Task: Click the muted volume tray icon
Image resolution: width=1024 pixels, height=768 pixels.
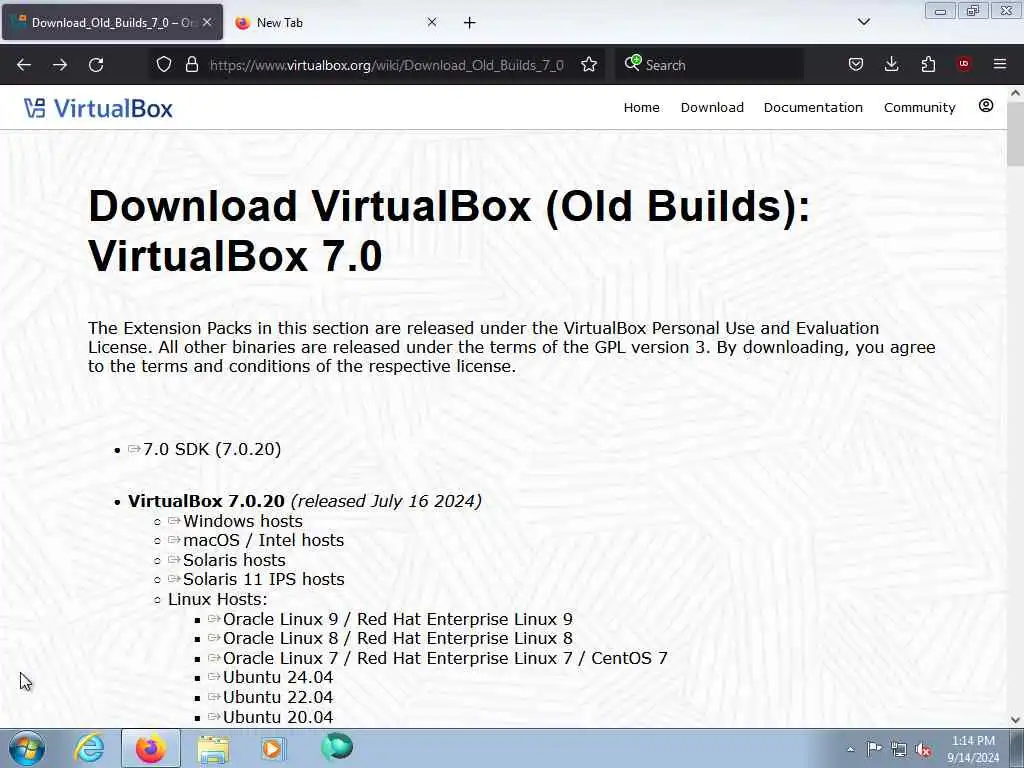Action: pyautogui.click(x=923, y=750)
